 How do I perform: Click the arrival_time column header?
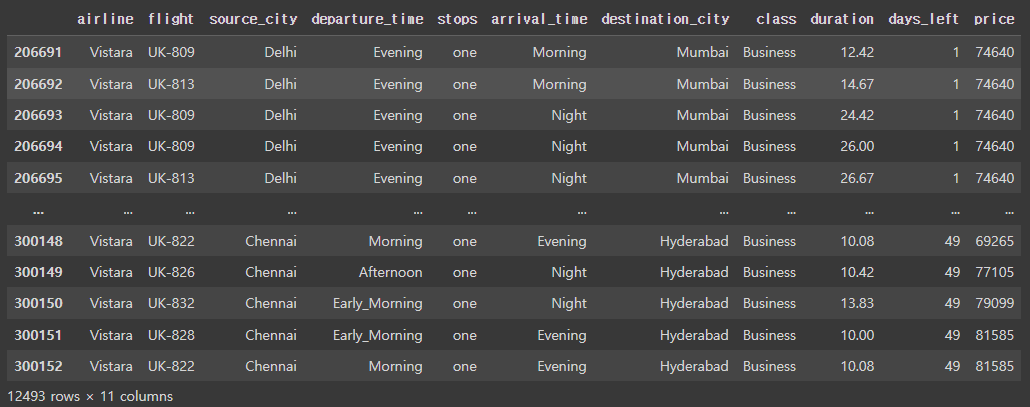(x=539, y=20)
